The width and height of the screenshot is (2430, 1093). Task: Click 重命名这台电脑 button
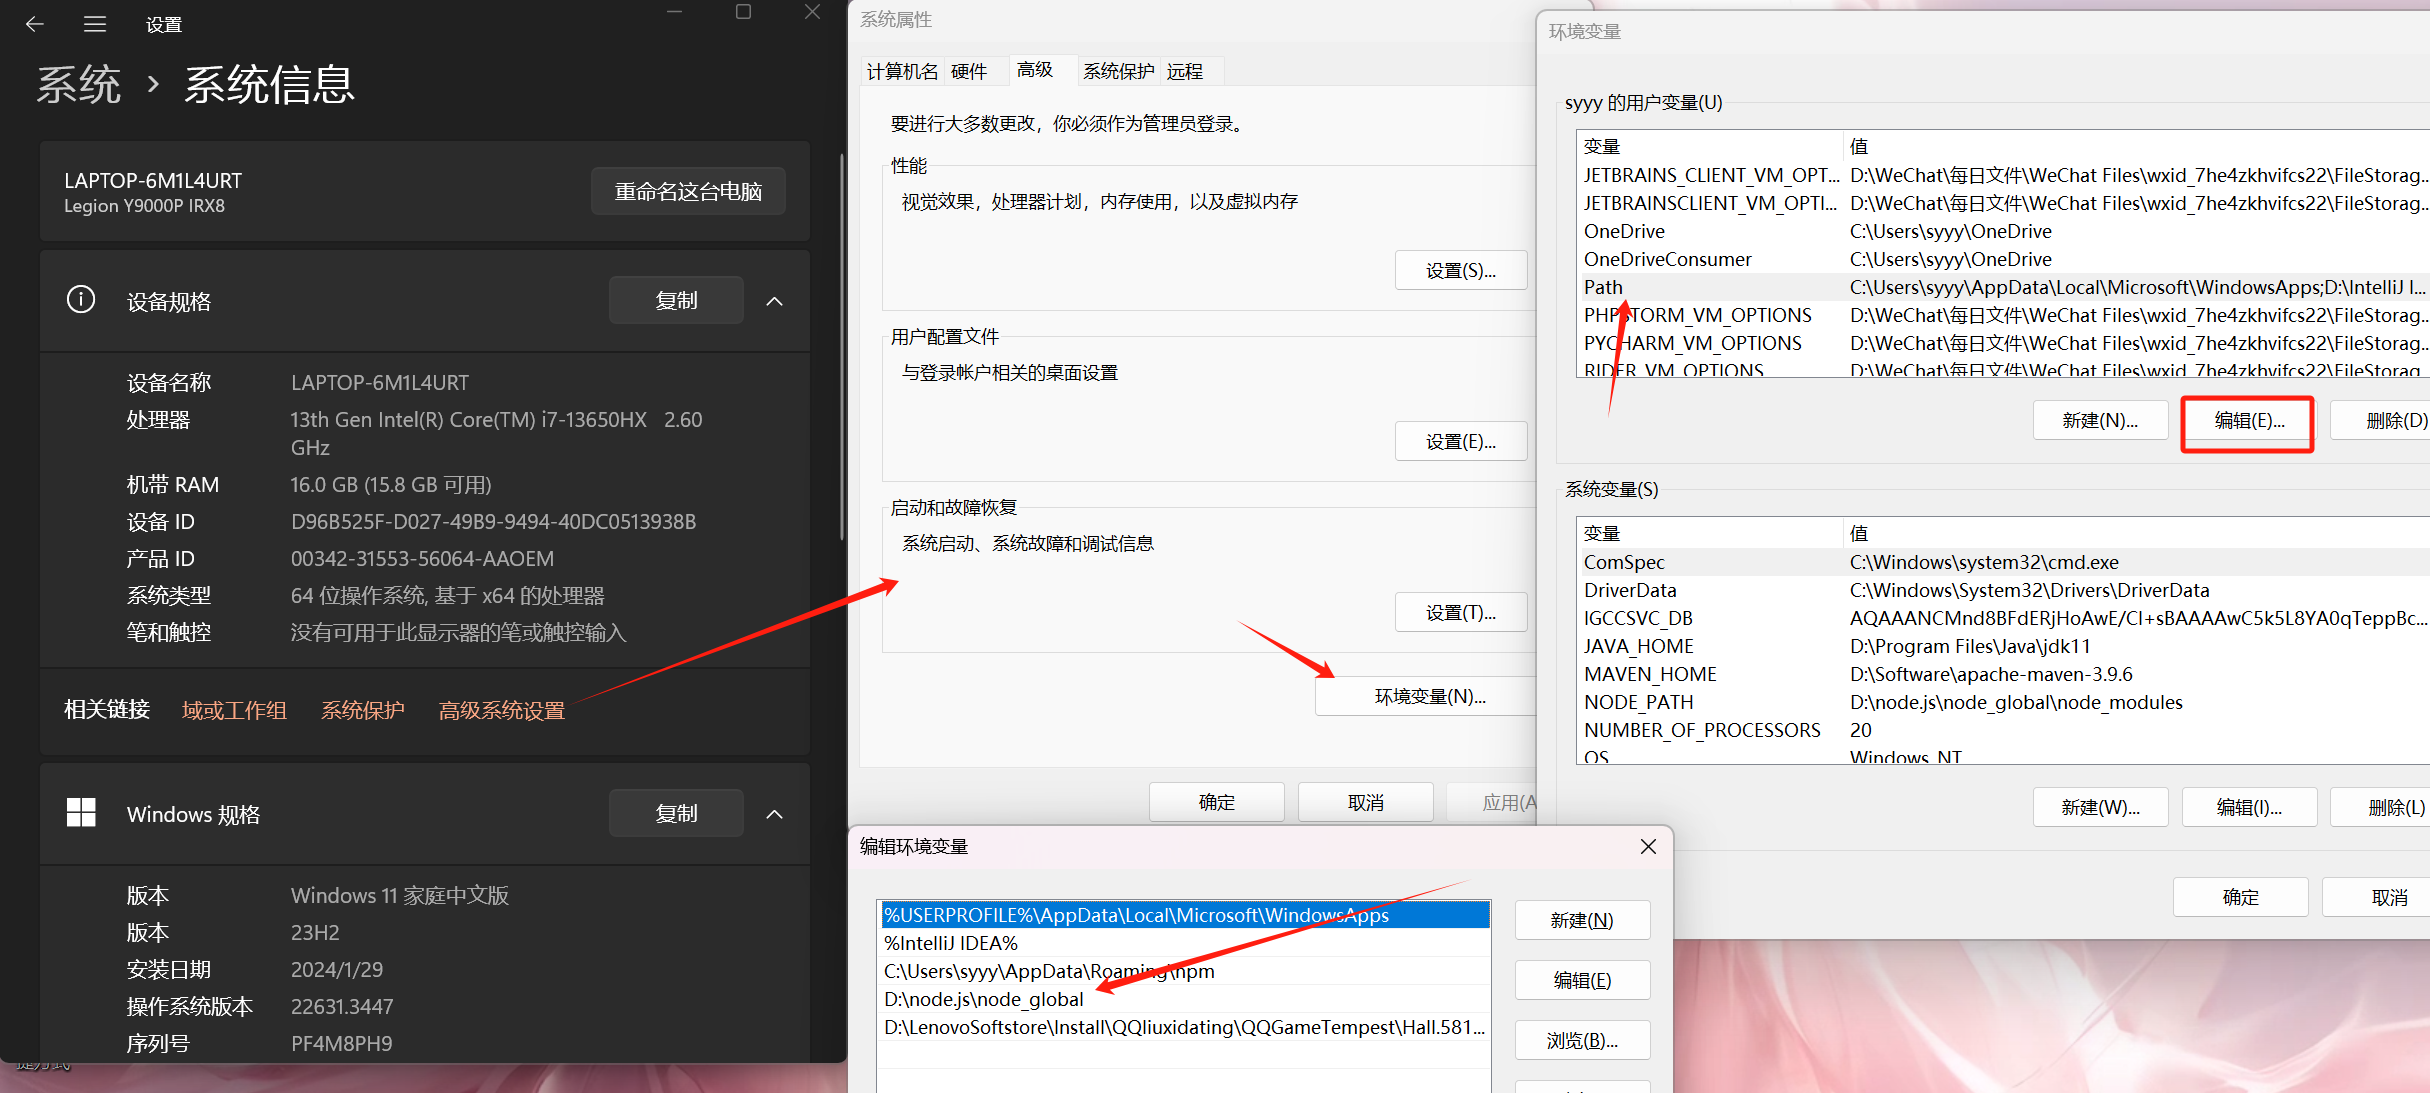click(x=688, y=191)
